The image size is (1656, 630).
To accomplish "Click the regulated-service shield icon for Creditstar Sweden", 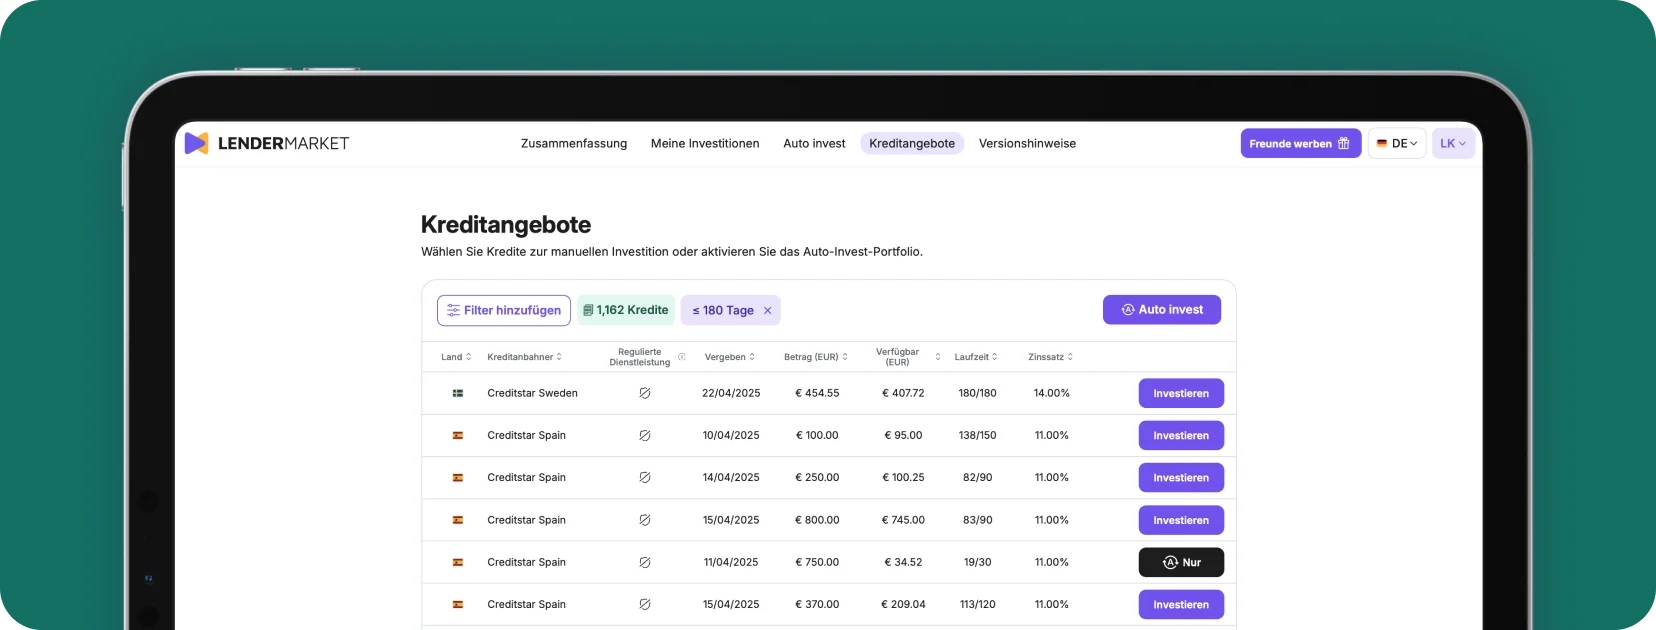I will tap(645, 393).
